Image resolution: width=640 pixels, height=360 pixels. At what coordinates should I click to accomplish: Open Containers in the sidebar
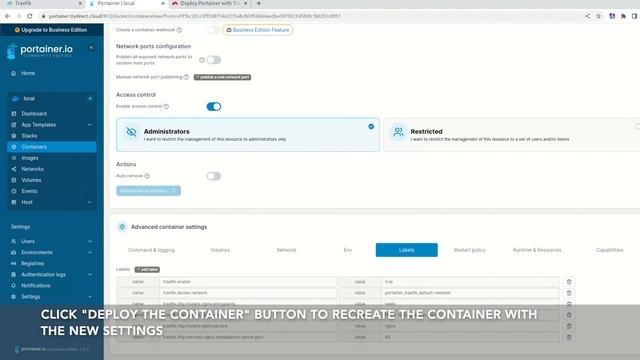pyautogui.click(x=52, y=147)
